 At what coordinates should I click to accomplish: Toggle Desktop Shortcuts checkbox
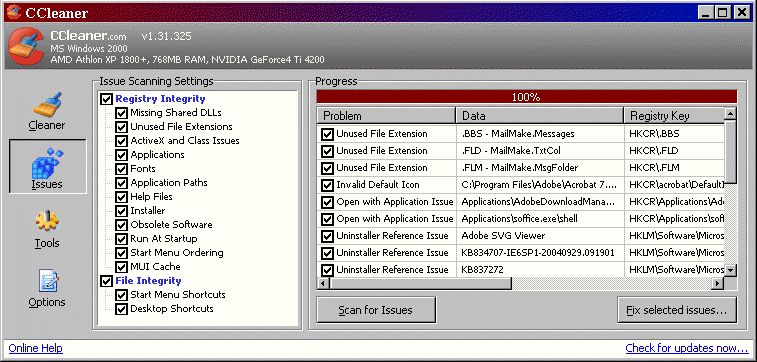click(121, 309)
